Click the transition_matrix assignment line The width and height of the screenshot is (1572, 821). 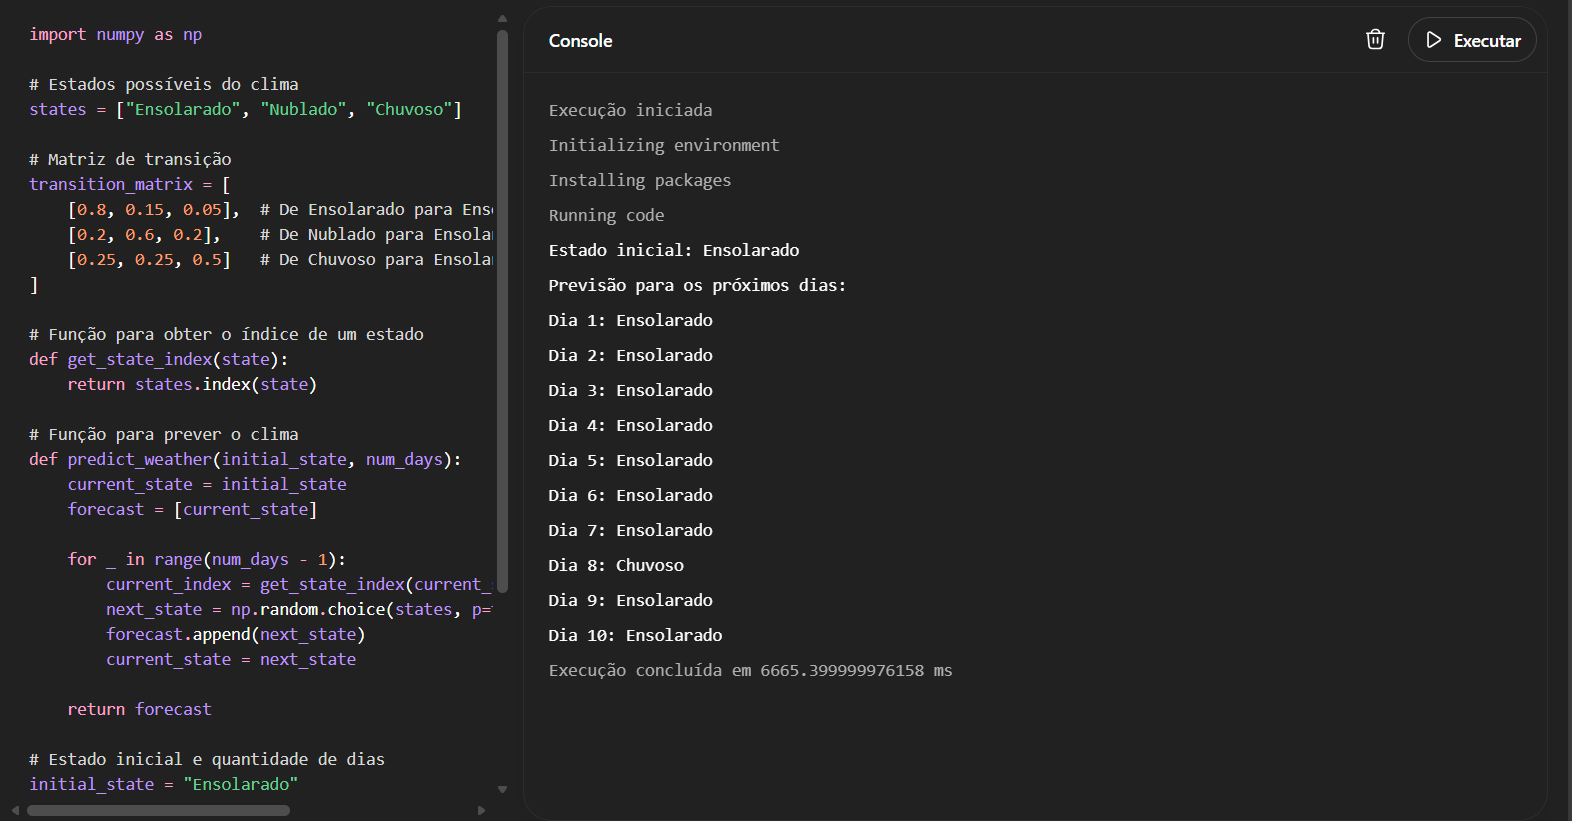130,185
